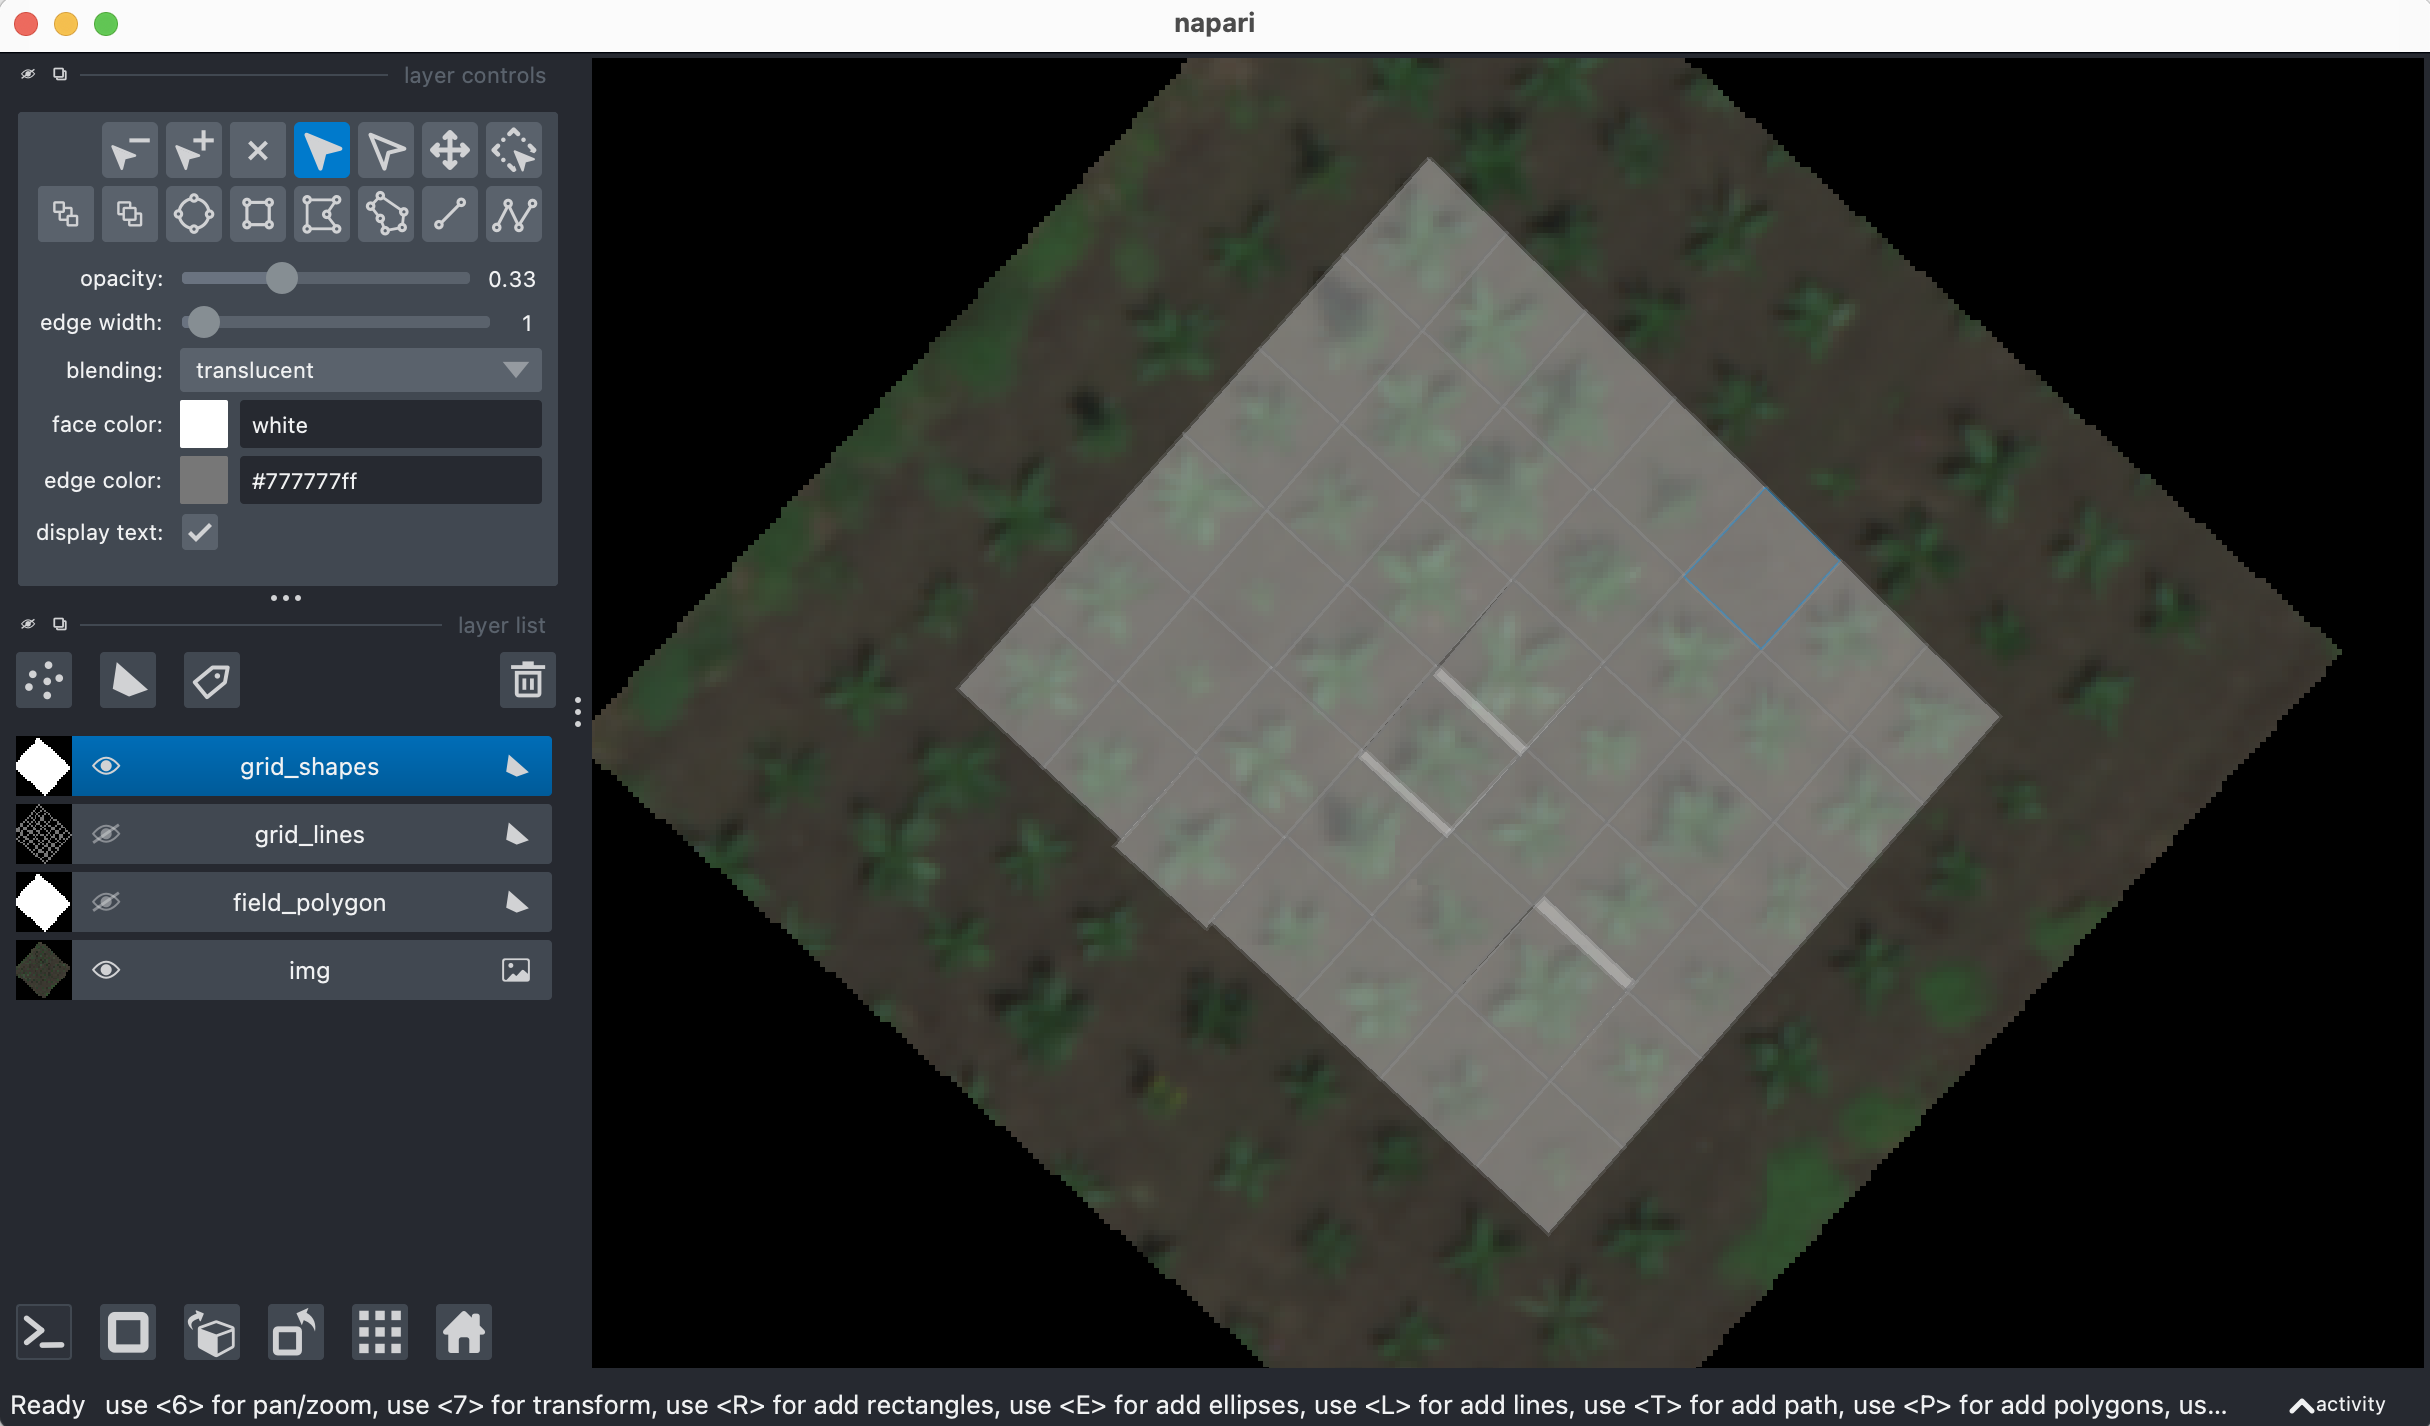Click the img layer thumbnail

44,970
